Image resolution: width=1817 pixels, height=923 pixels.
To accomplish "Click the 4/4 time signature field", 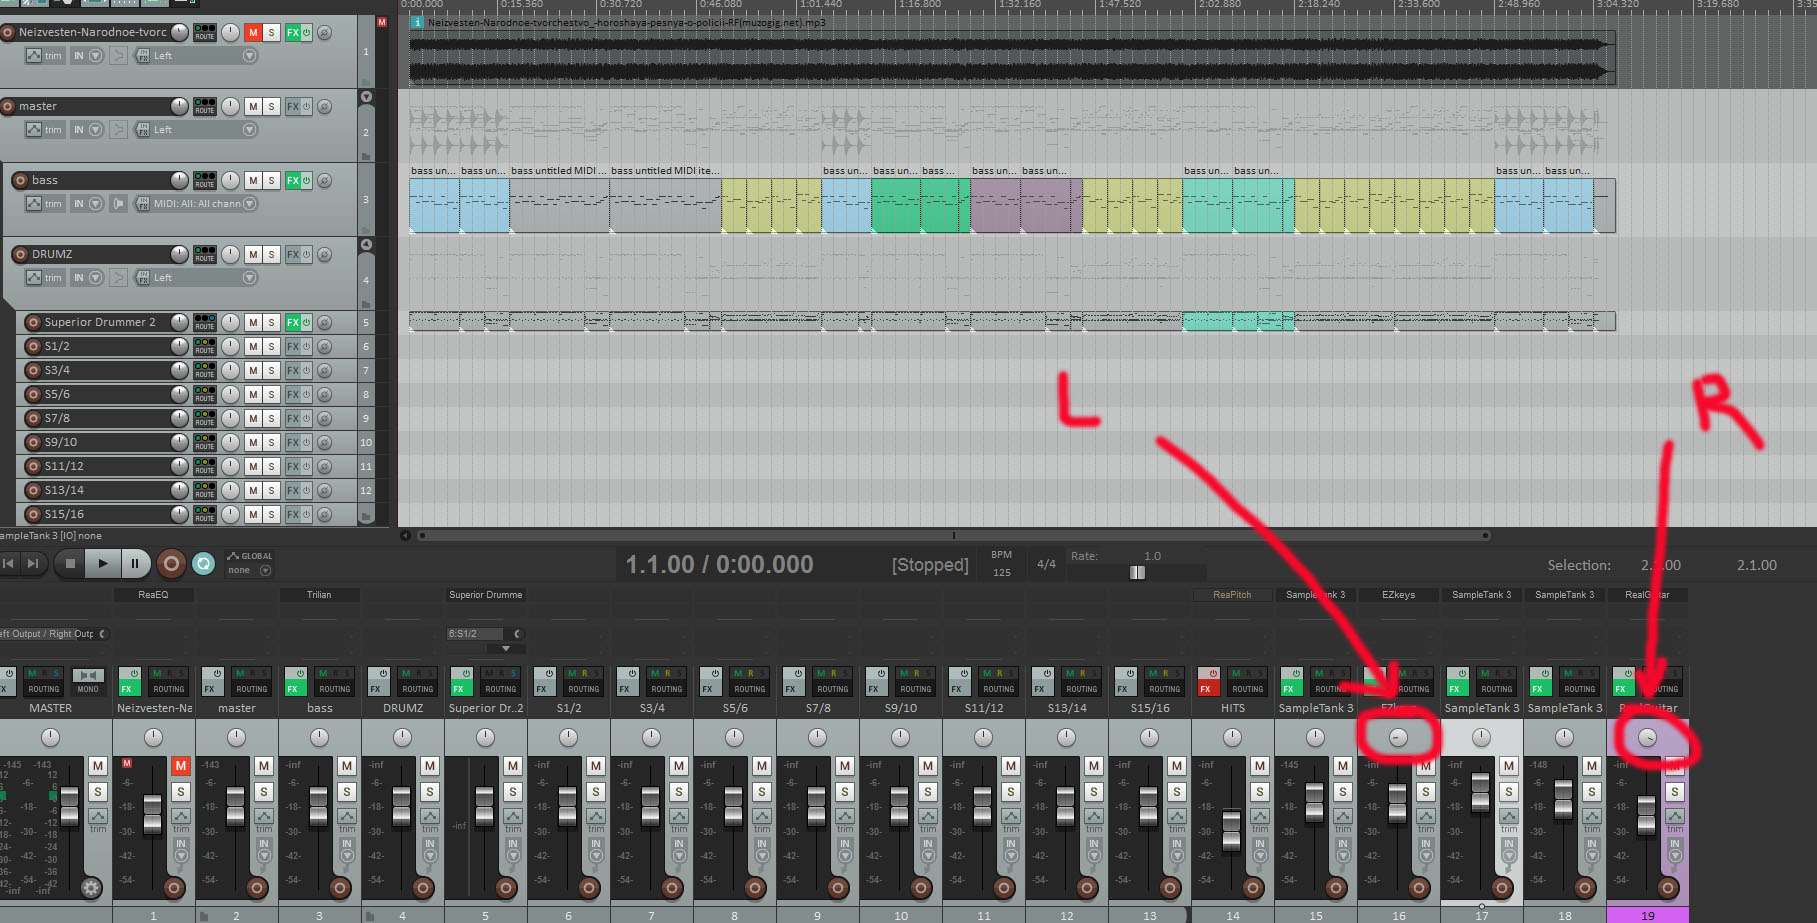I will point(1046,564).
